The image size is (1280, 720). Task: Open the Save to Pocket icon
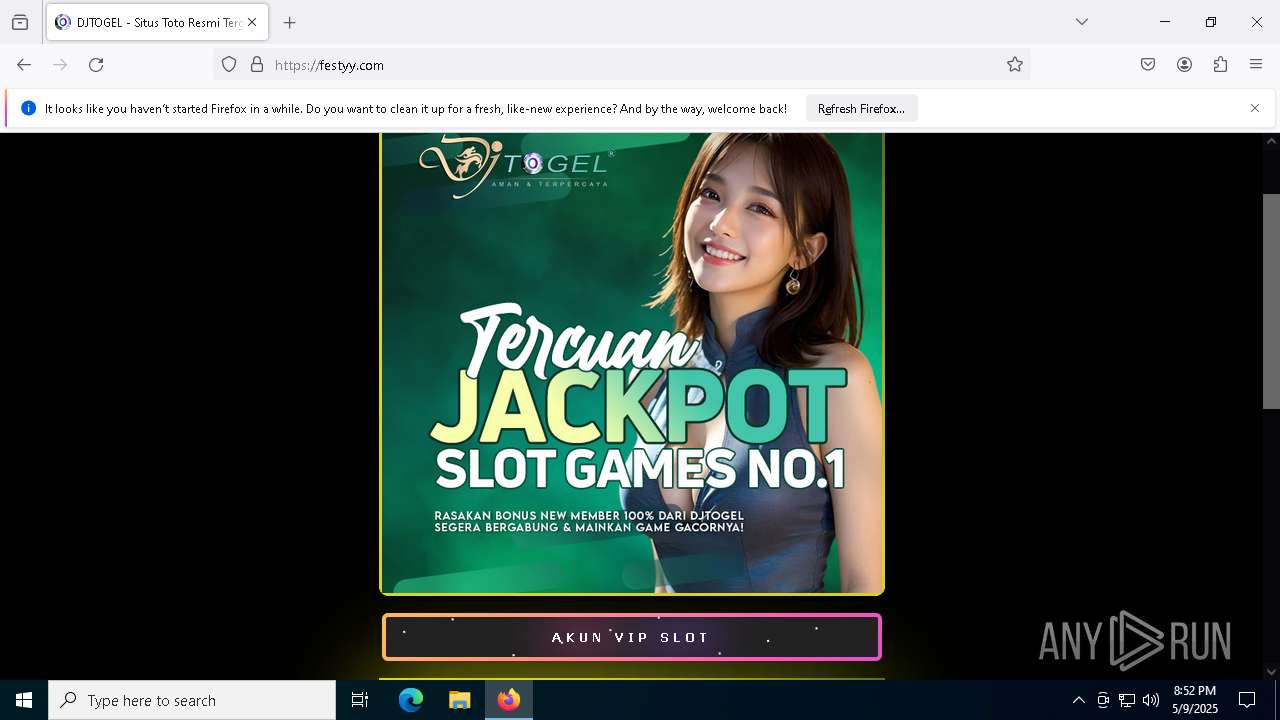coord(1148,65)
